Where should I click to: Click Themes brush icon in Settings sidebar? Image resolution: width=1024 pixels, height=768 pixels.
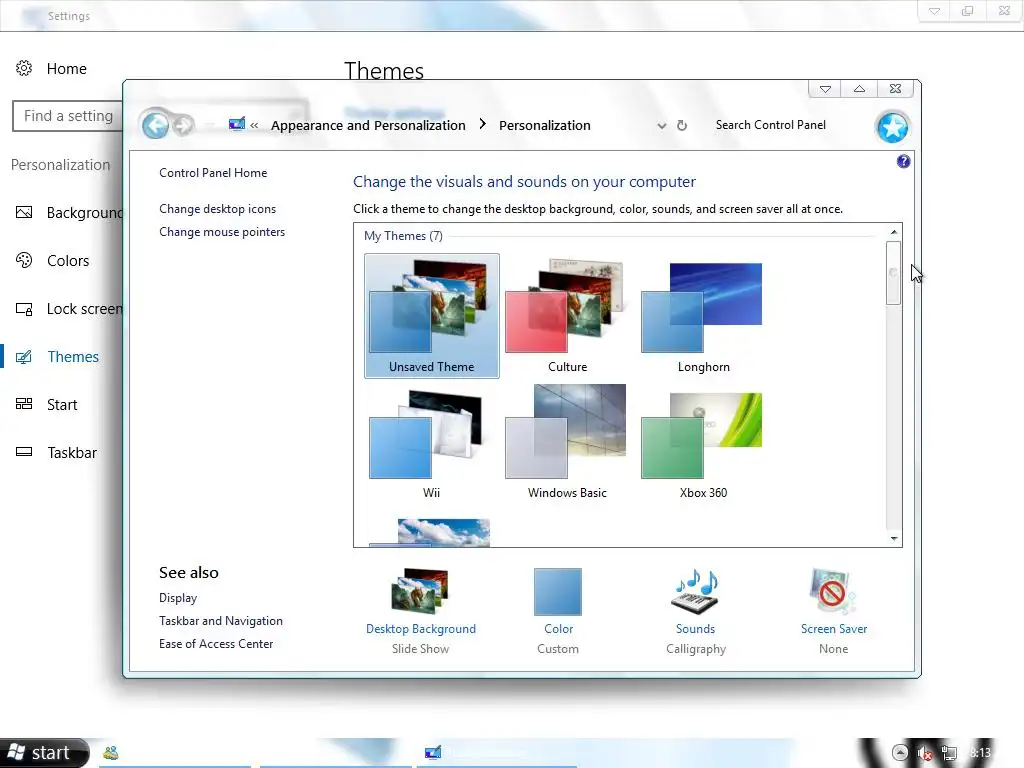pos(24,357)
